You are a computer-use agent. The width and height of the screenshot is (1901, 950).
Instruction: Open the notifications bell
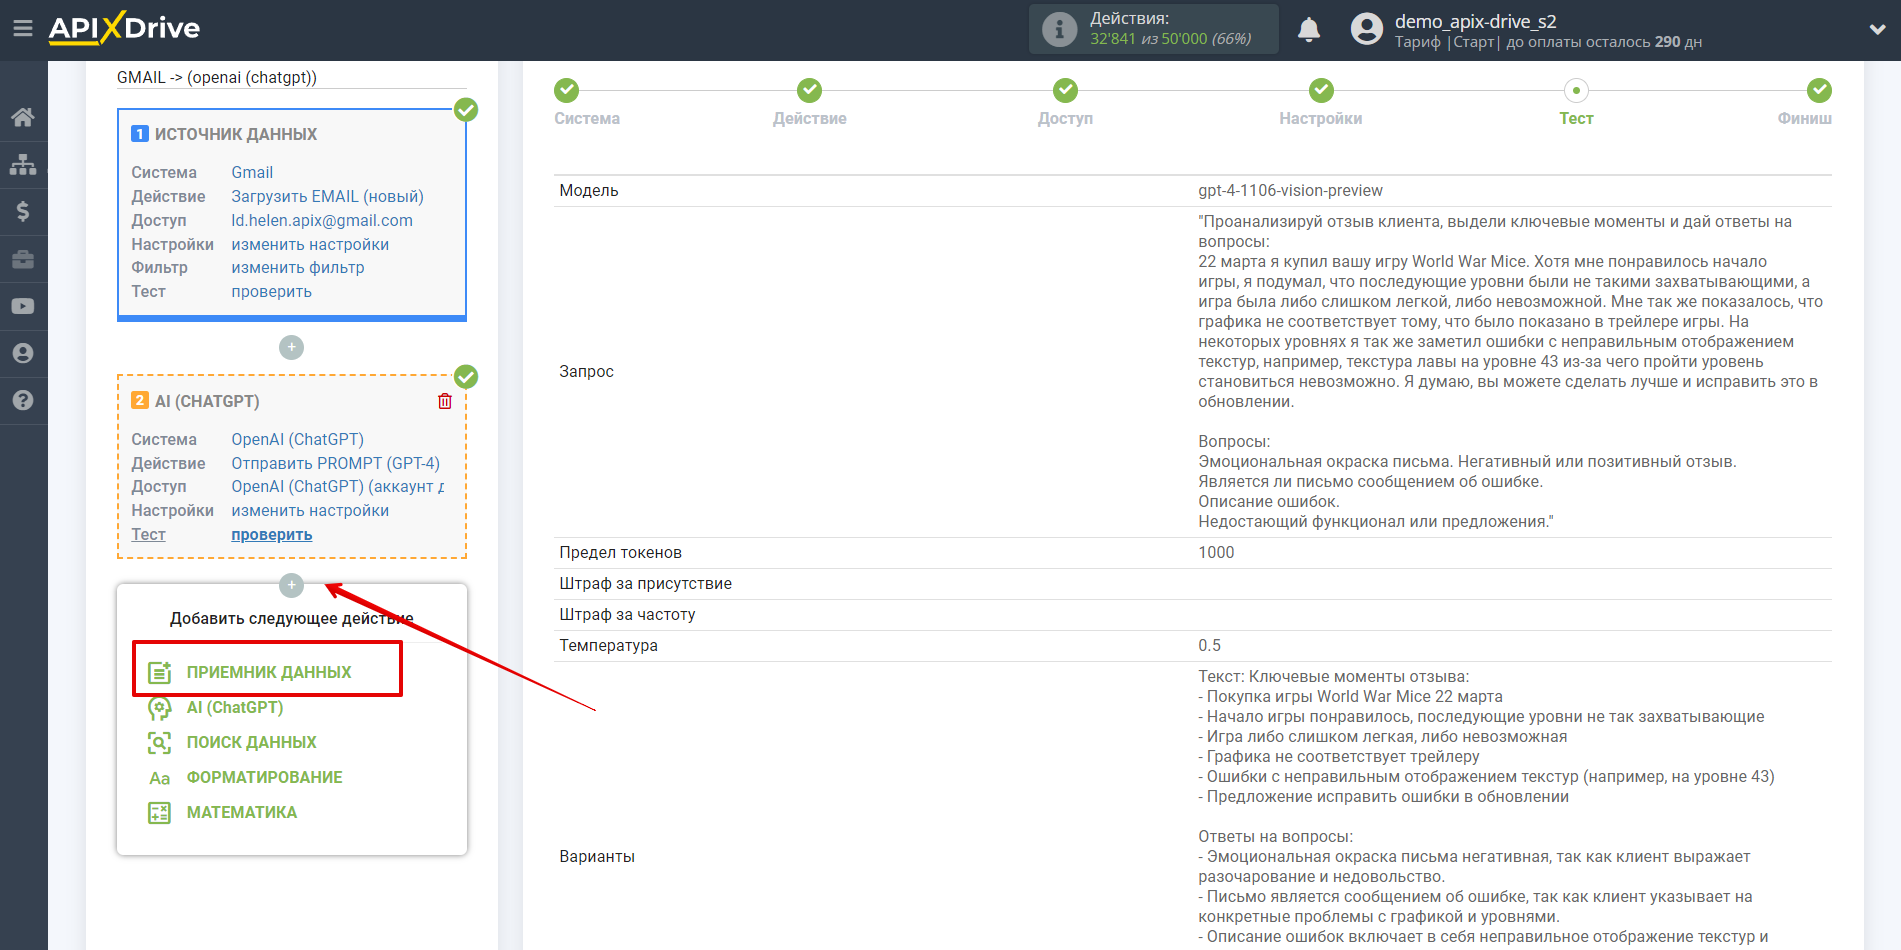point(1309,30)
